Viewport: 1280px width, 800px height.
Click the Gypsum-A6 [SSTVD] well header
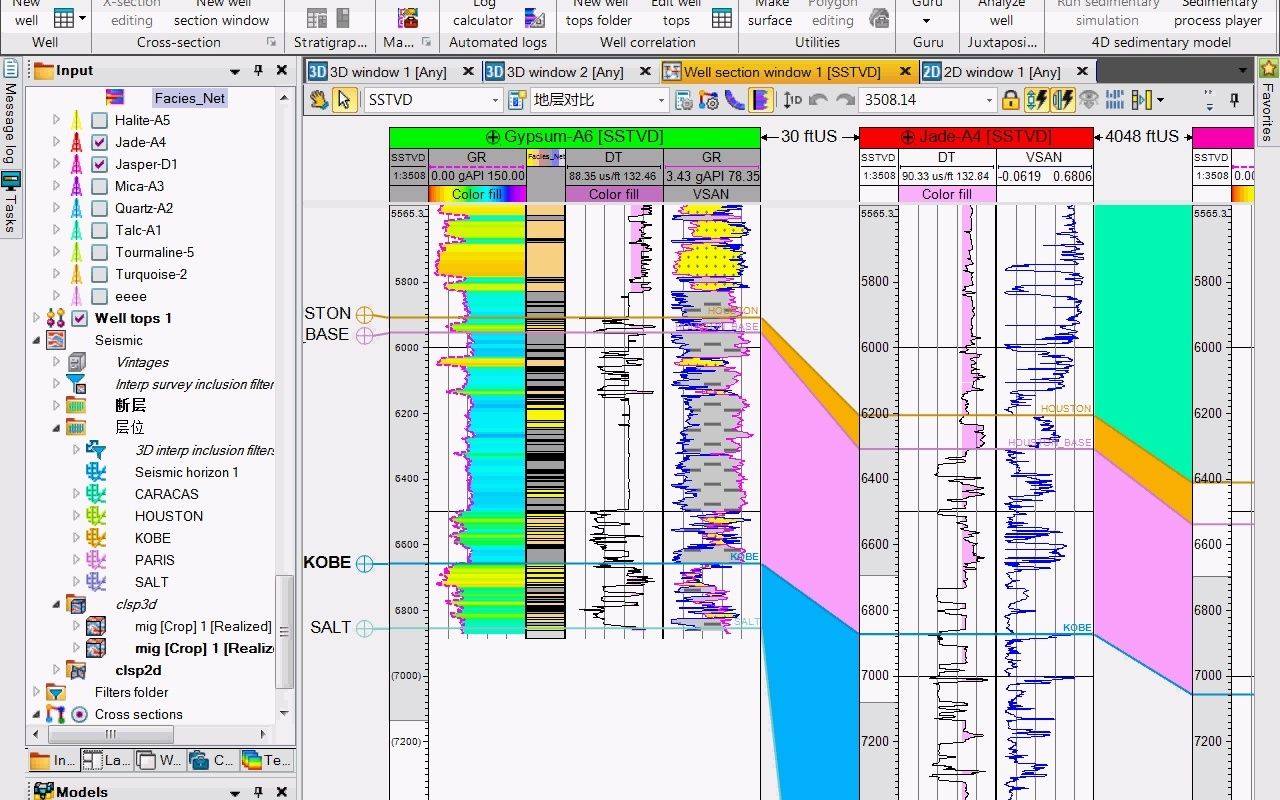[x=575, y=137]
